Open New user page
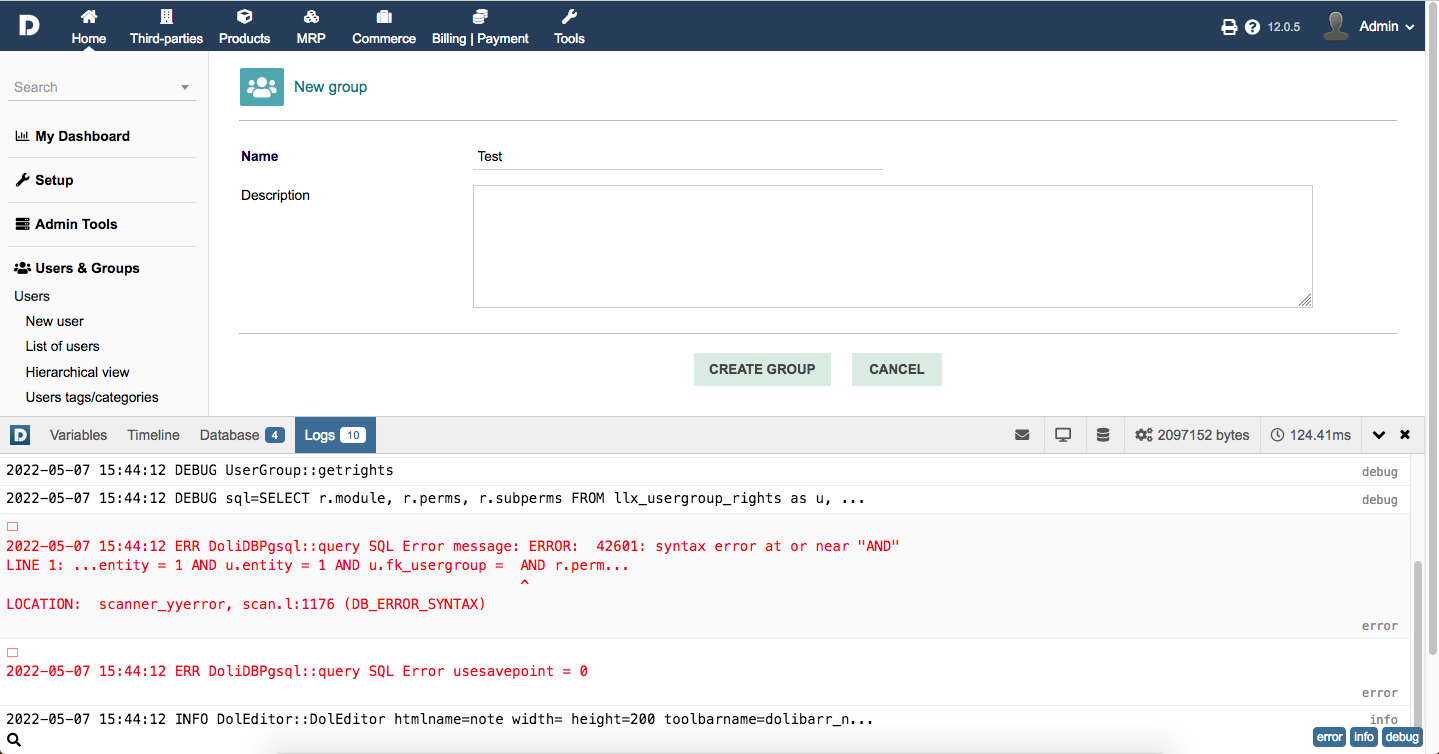The width and height of the screenshot is (1439, 754). (x=55, y=321)
